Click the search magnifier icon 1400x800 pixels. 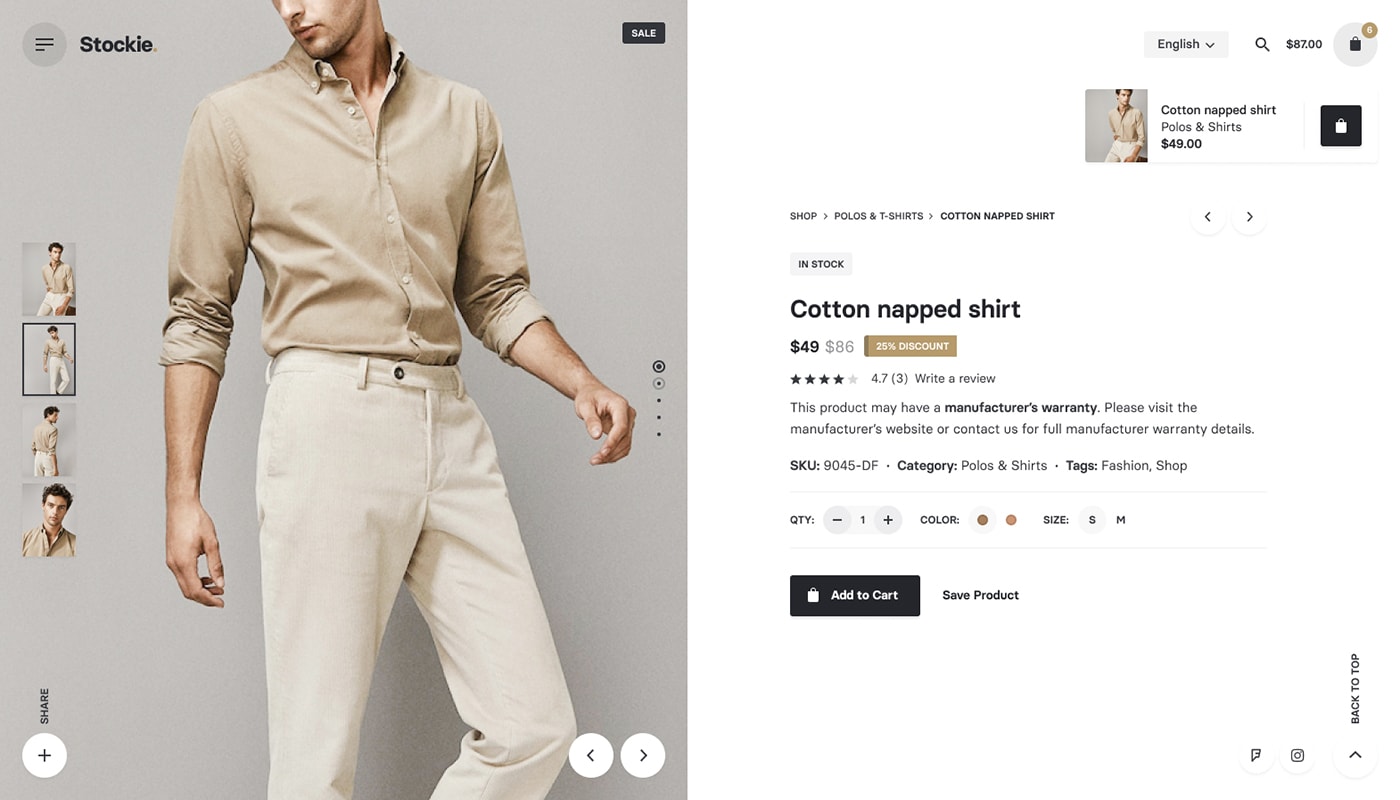[x=1262, y=44]
